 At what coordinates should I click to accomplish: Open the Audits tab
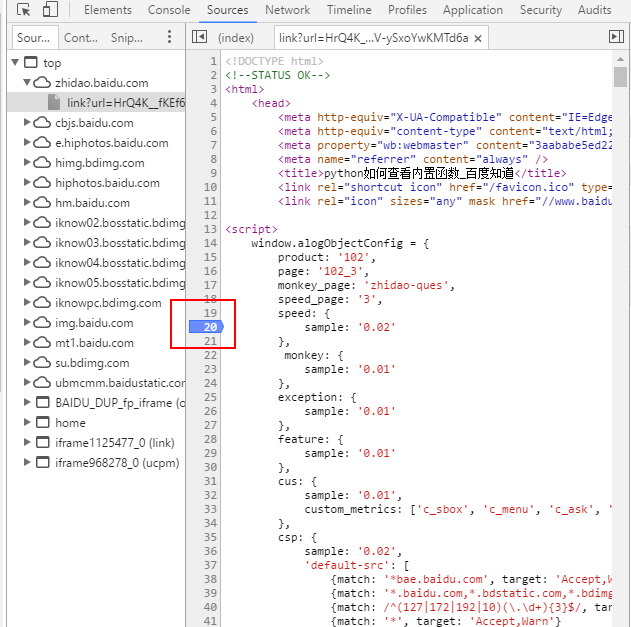pos(594,10)
